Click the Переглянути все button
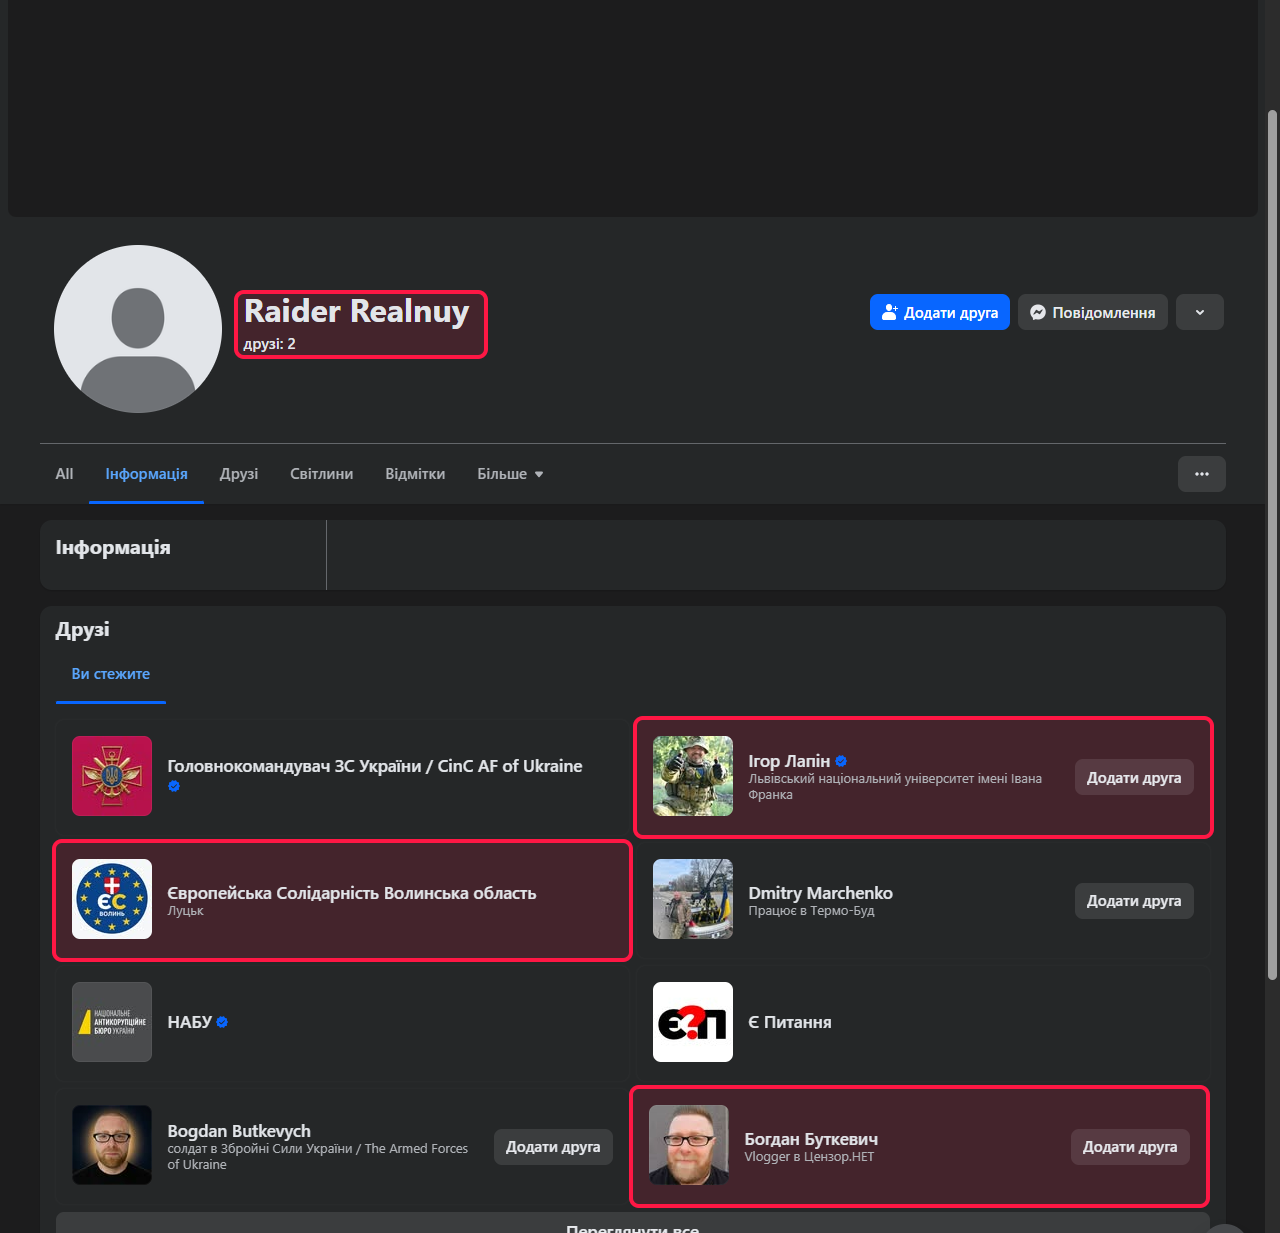Screen dimensions: 1280x1233 pyautogui.click(x=633, y=1225)
